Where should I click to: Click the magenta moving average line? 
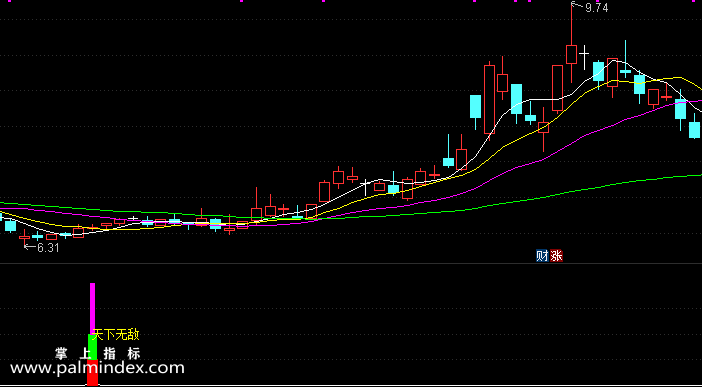tap(582, 137)
